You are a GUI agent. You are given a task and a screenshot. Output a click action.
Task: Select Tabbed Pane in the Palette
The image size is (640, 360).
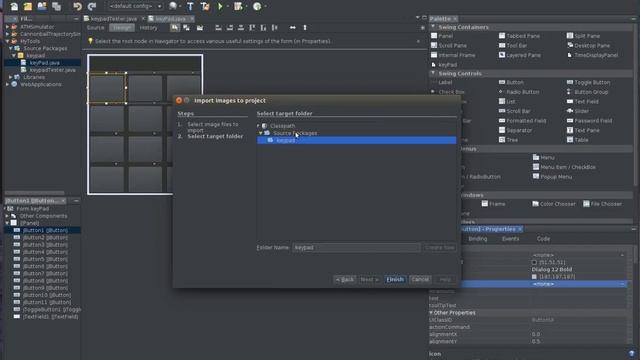(x=520, y=36)
